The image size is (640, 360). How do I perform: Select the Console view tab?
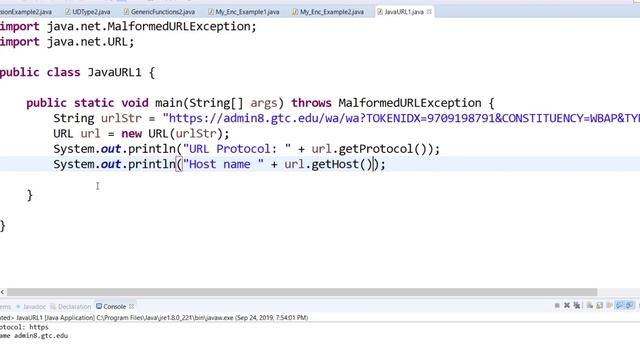tap(114, 306)
